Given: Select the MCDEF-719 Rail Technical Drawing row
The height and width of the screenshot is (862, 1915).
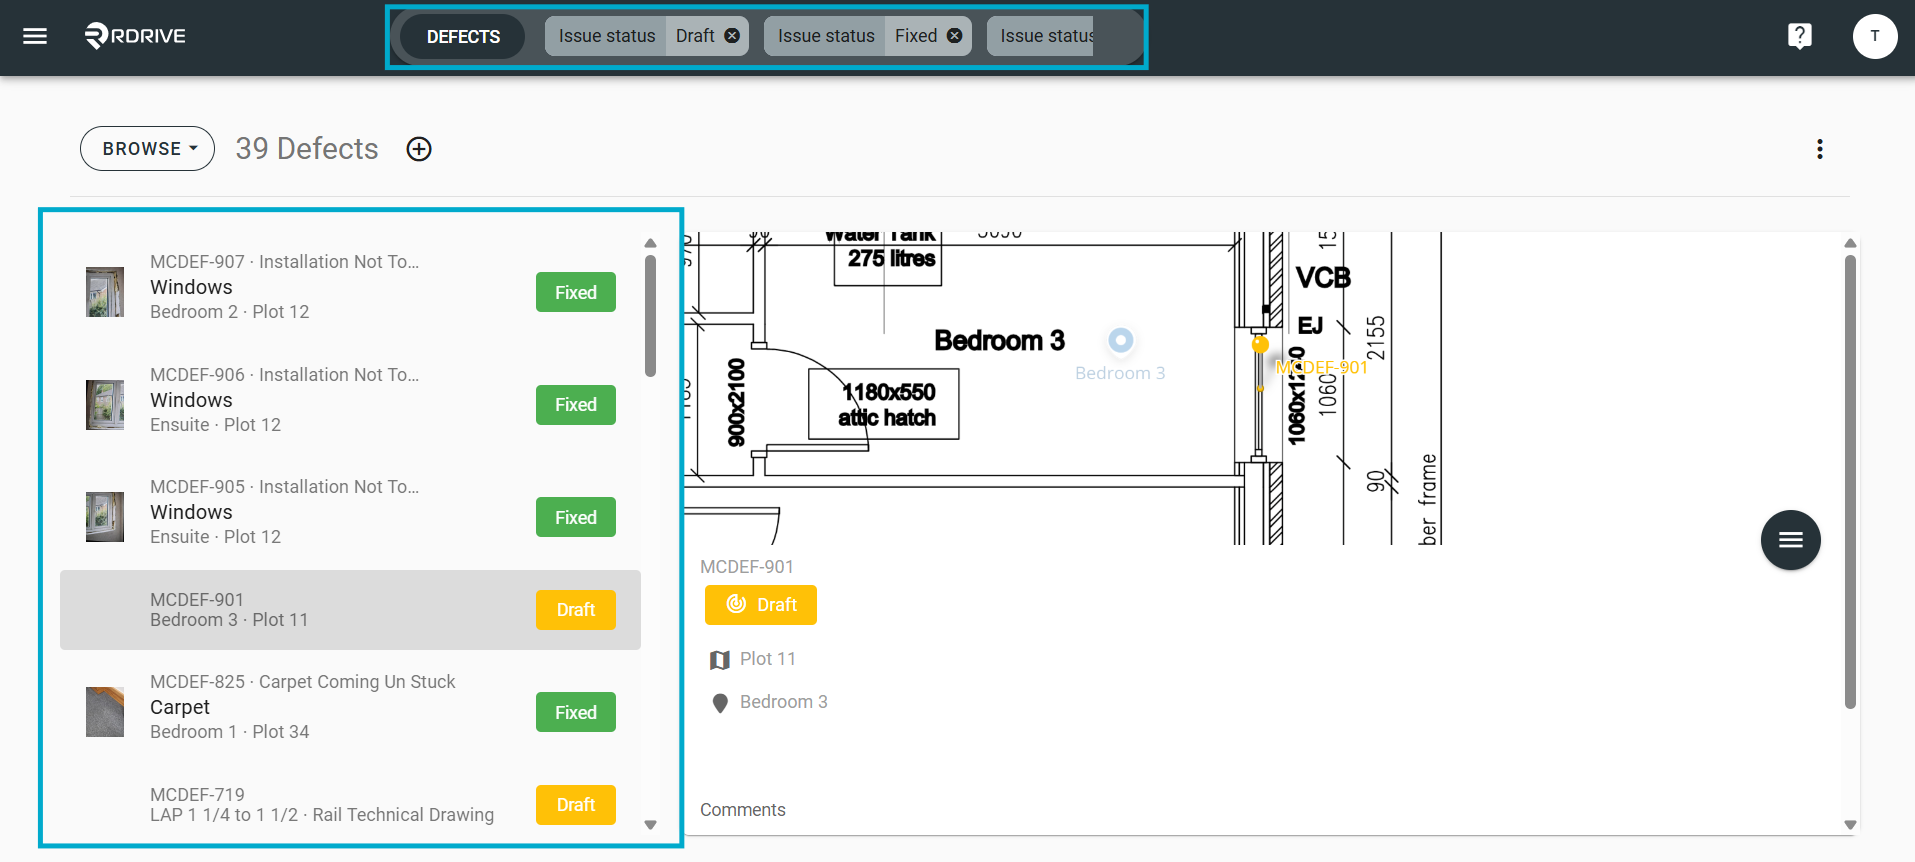Looking at the screenshot, I should 350,805.
